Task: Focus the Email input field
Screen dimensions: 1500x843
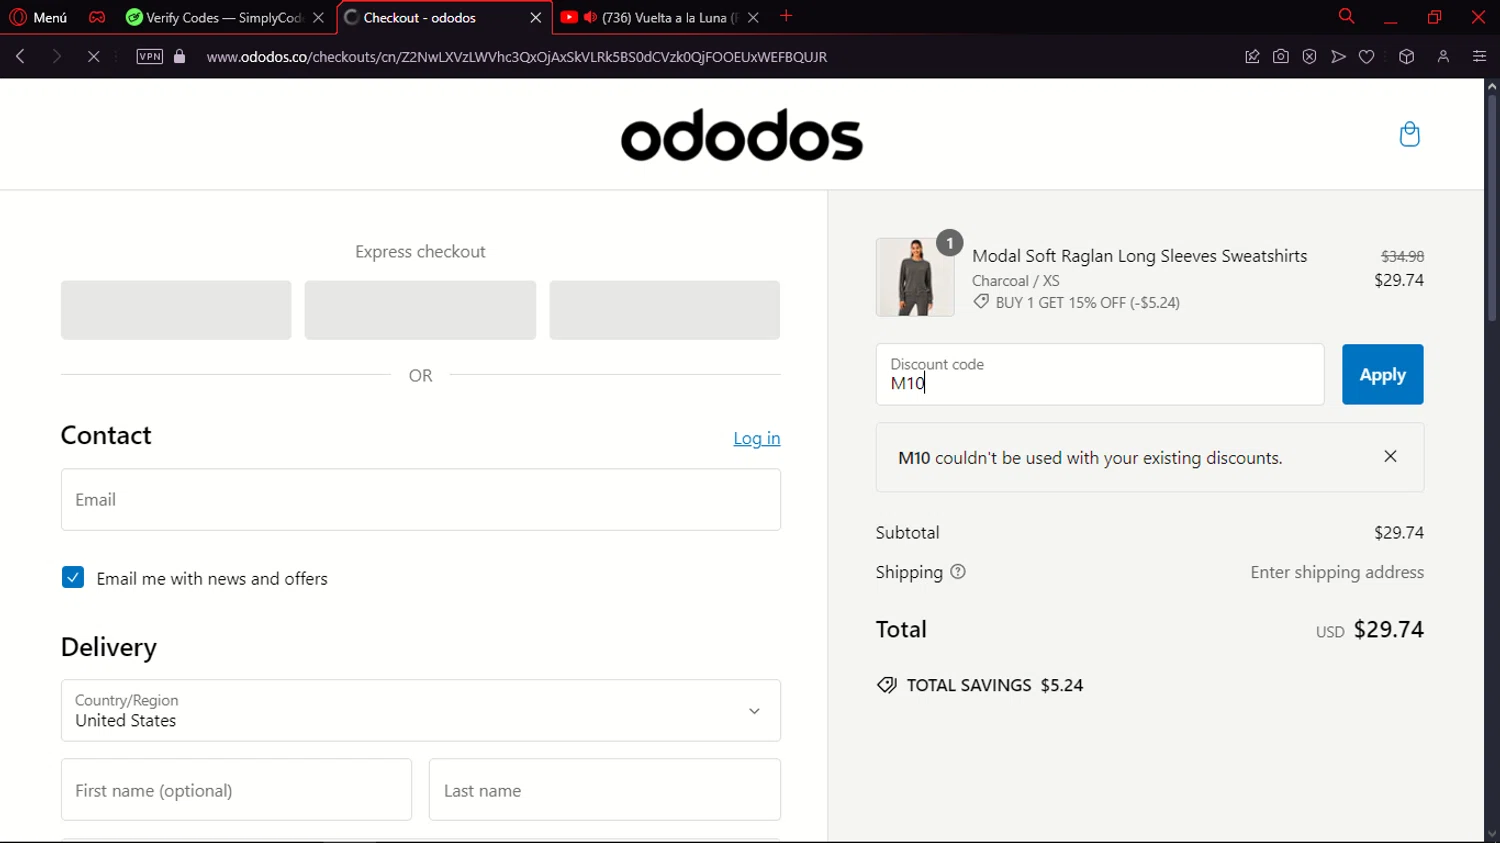Action: [421, 500]
